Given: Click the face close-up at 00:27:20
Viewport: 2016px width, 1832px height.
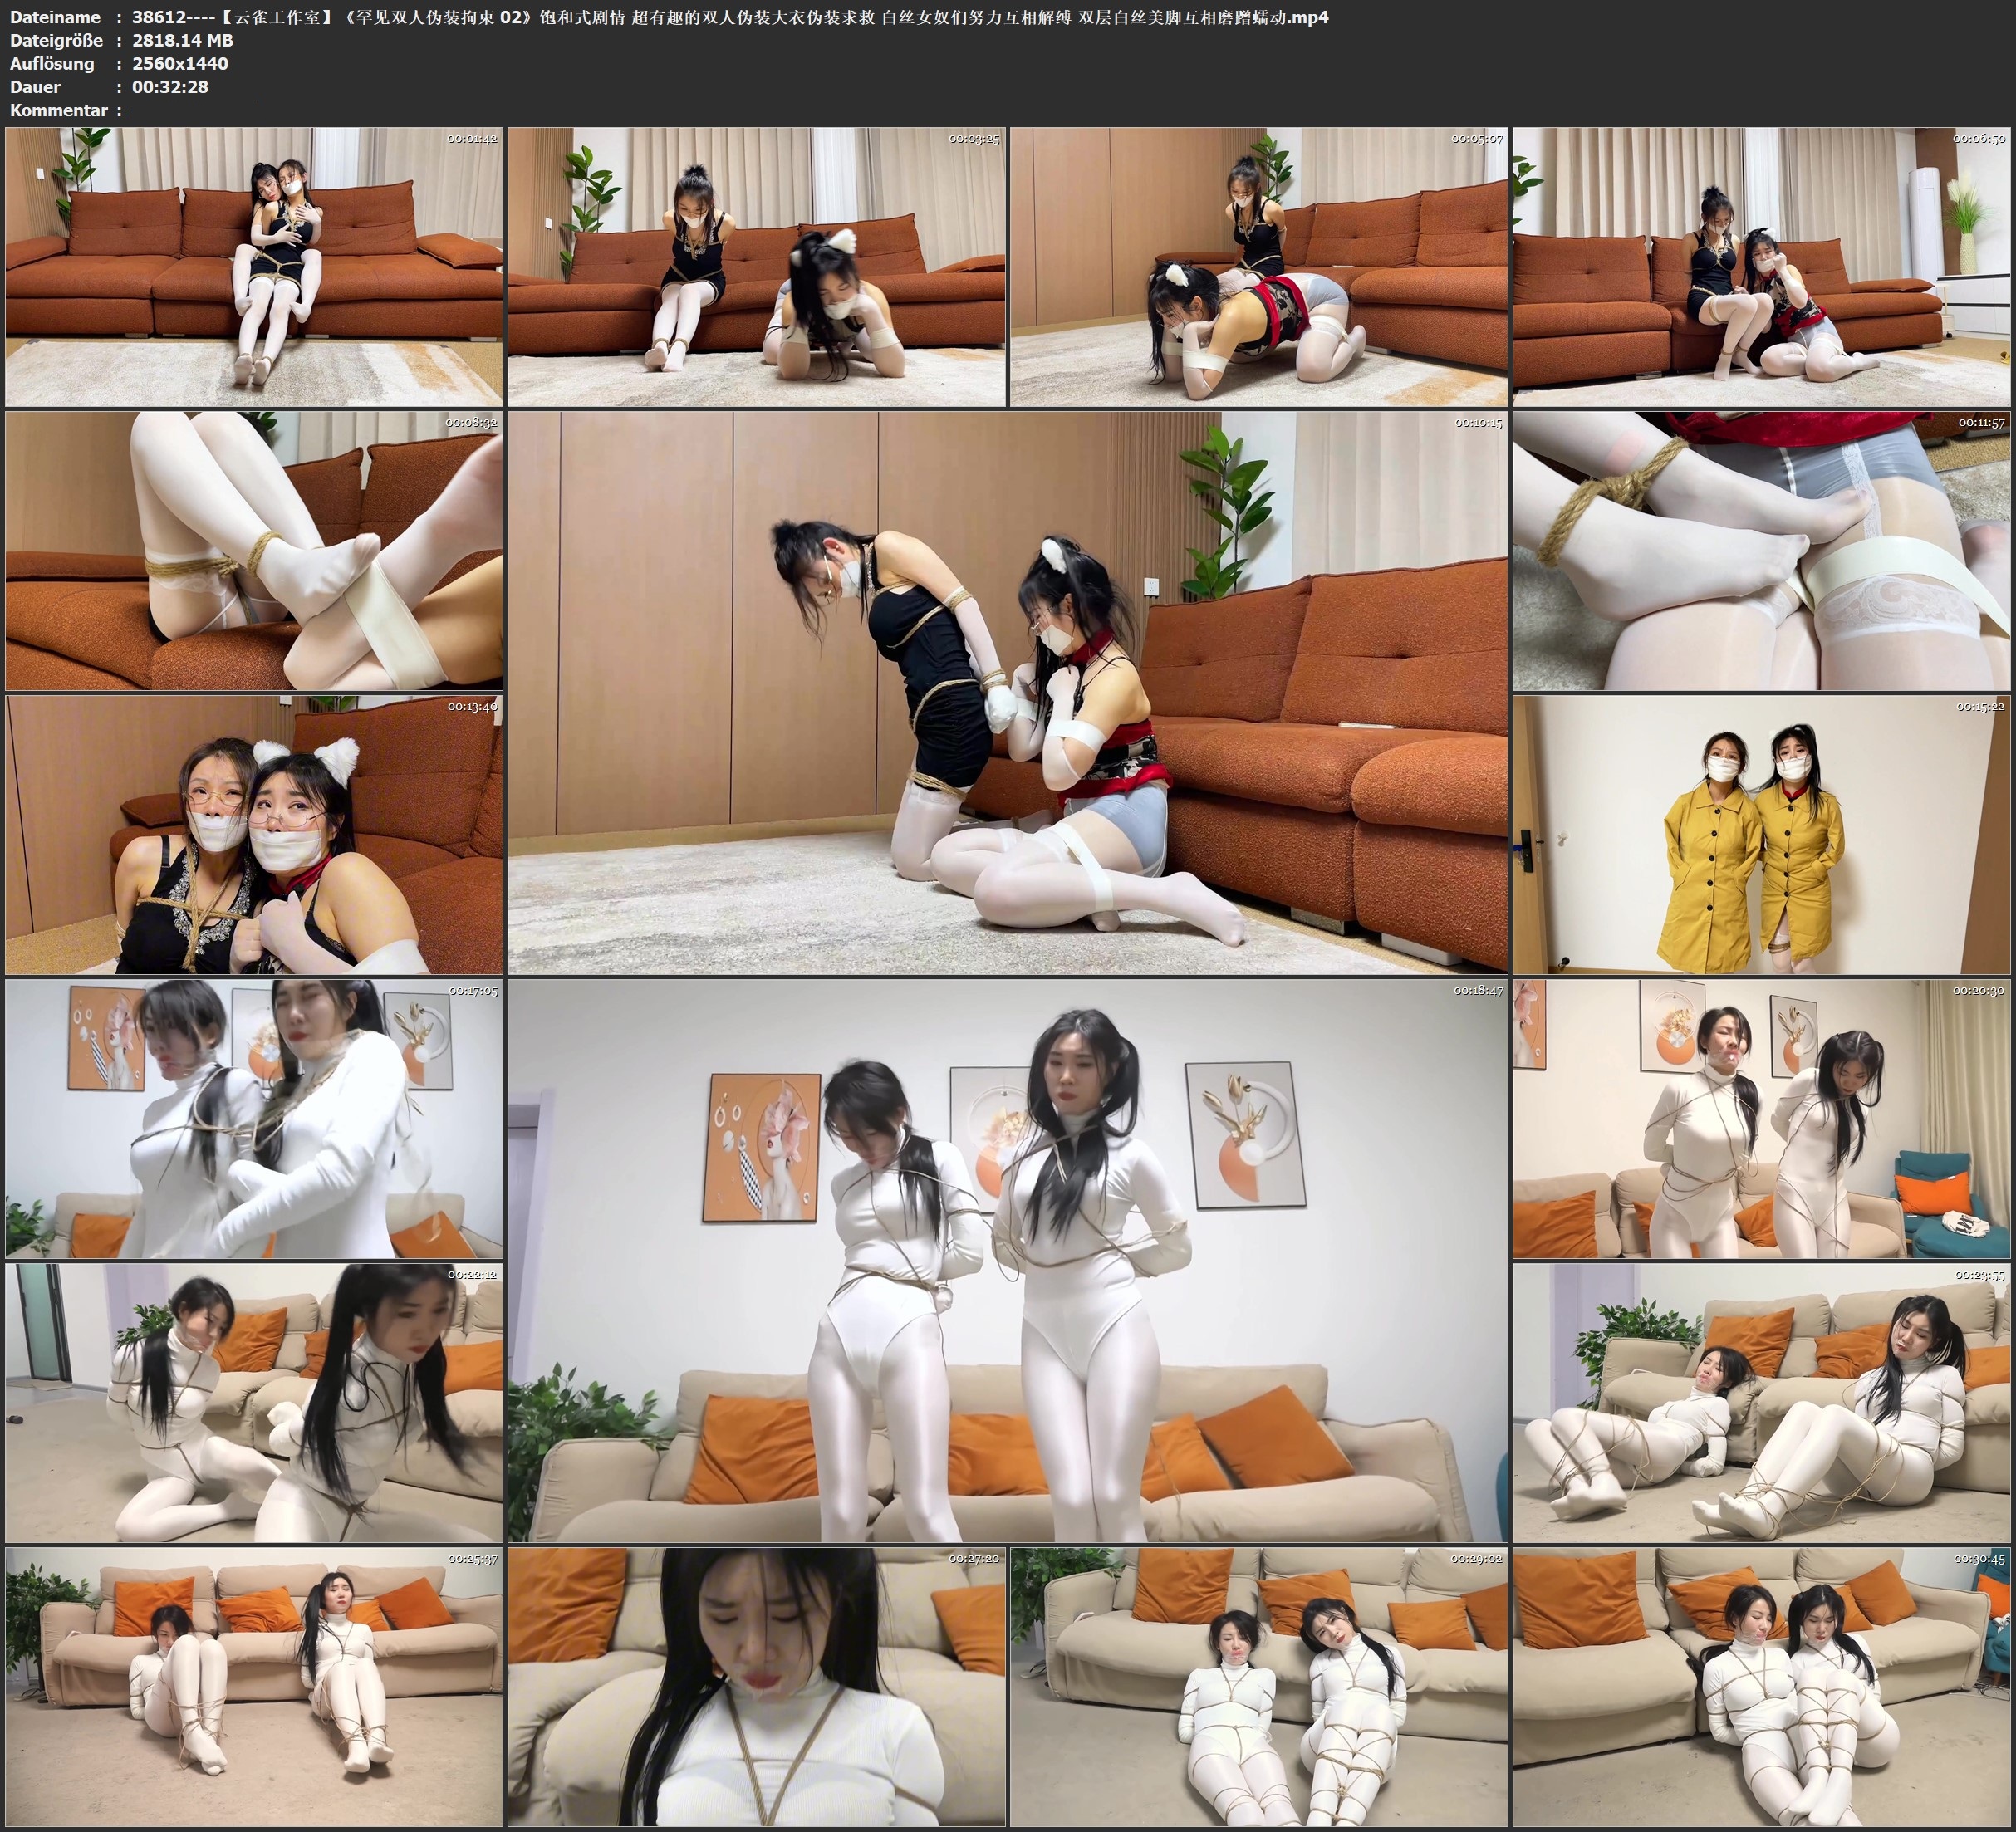Looking at the screenshot, I should (756, 1686).
